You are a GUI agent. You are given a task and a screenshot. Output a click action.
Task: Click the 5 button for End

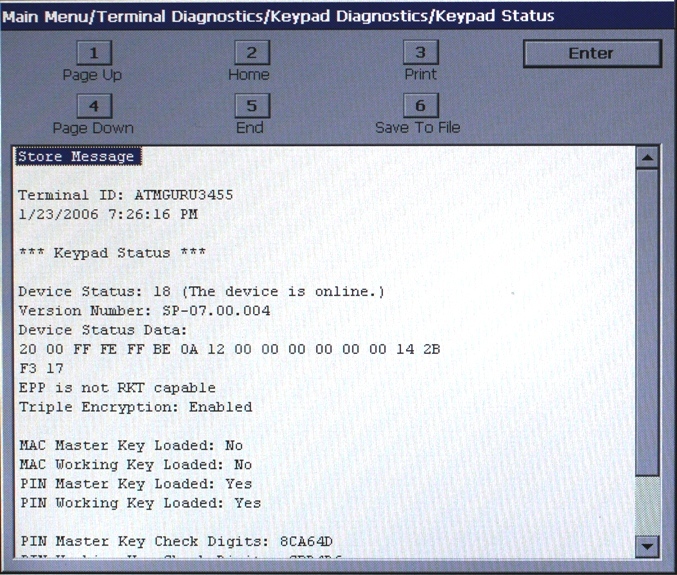pyautogui.click(x=252, y=106)
